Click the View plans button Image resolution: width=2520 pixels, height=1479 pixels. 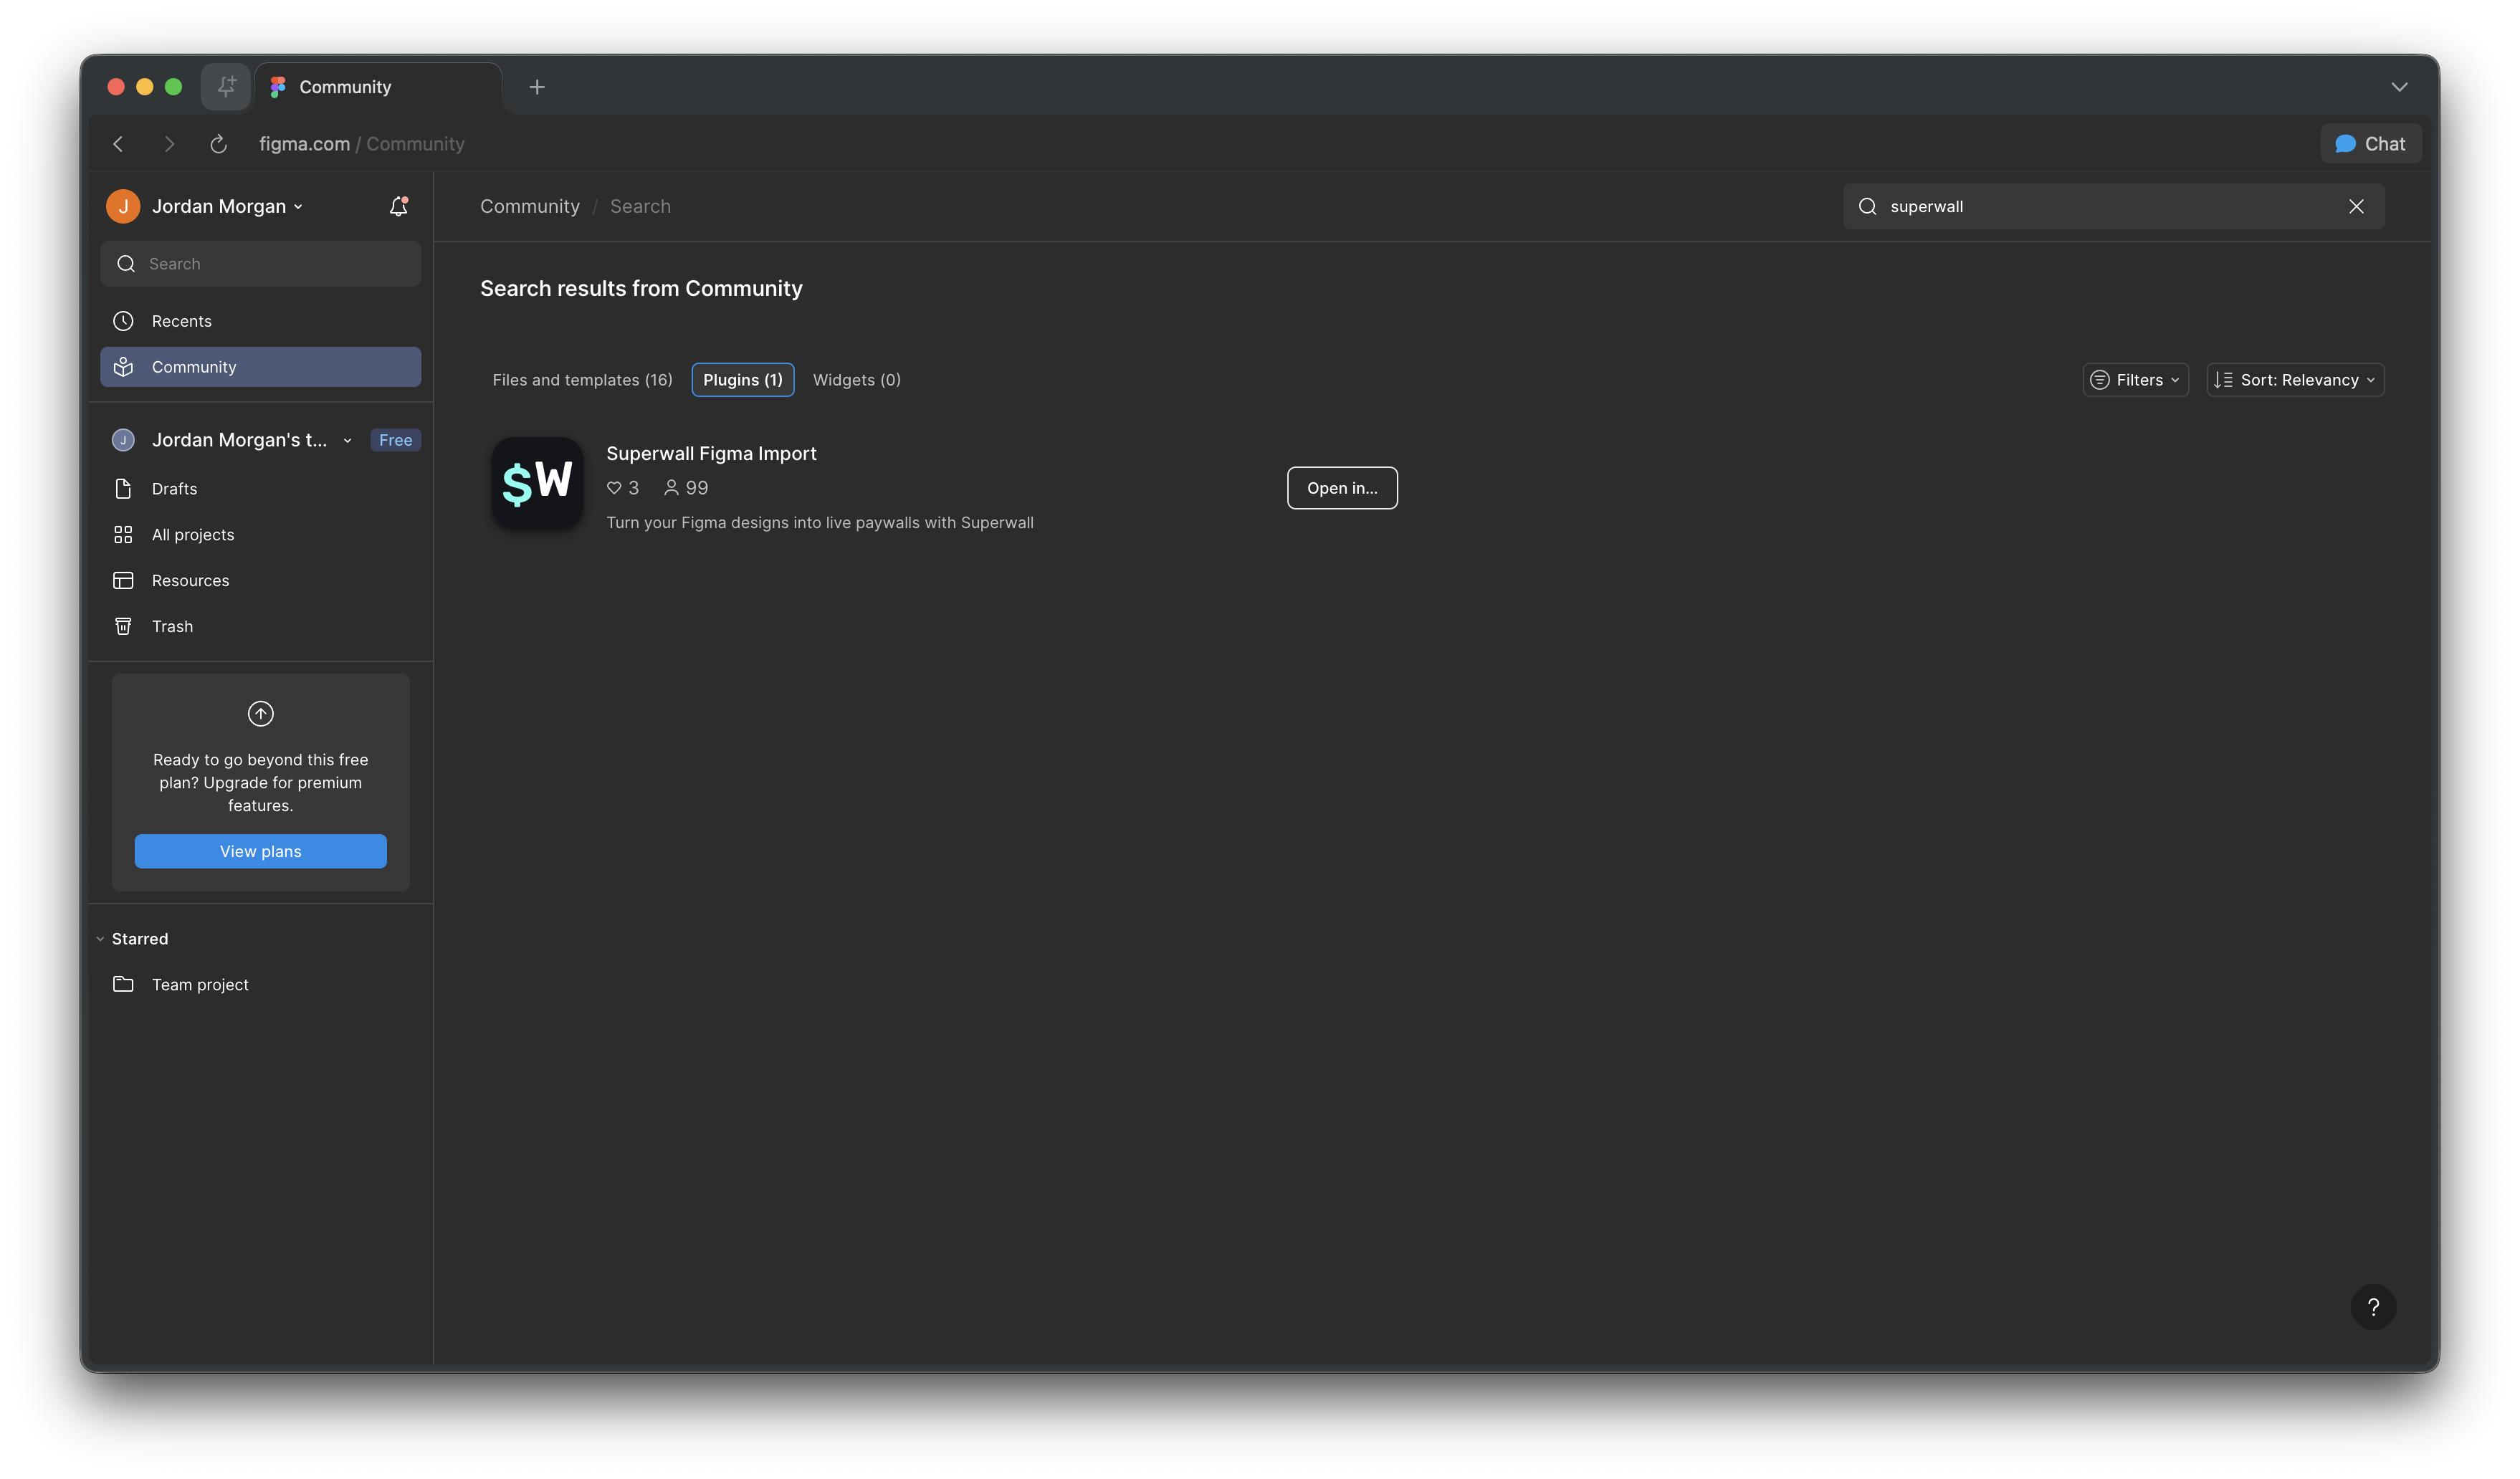[260, 851]
